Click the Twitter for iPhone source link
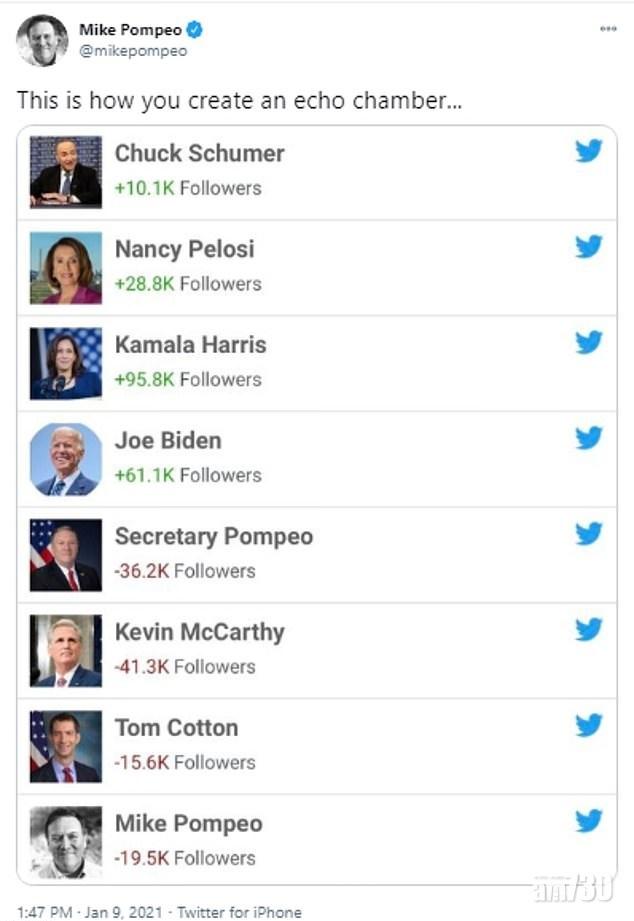This screenshot has height=921, width=634. 239,911
